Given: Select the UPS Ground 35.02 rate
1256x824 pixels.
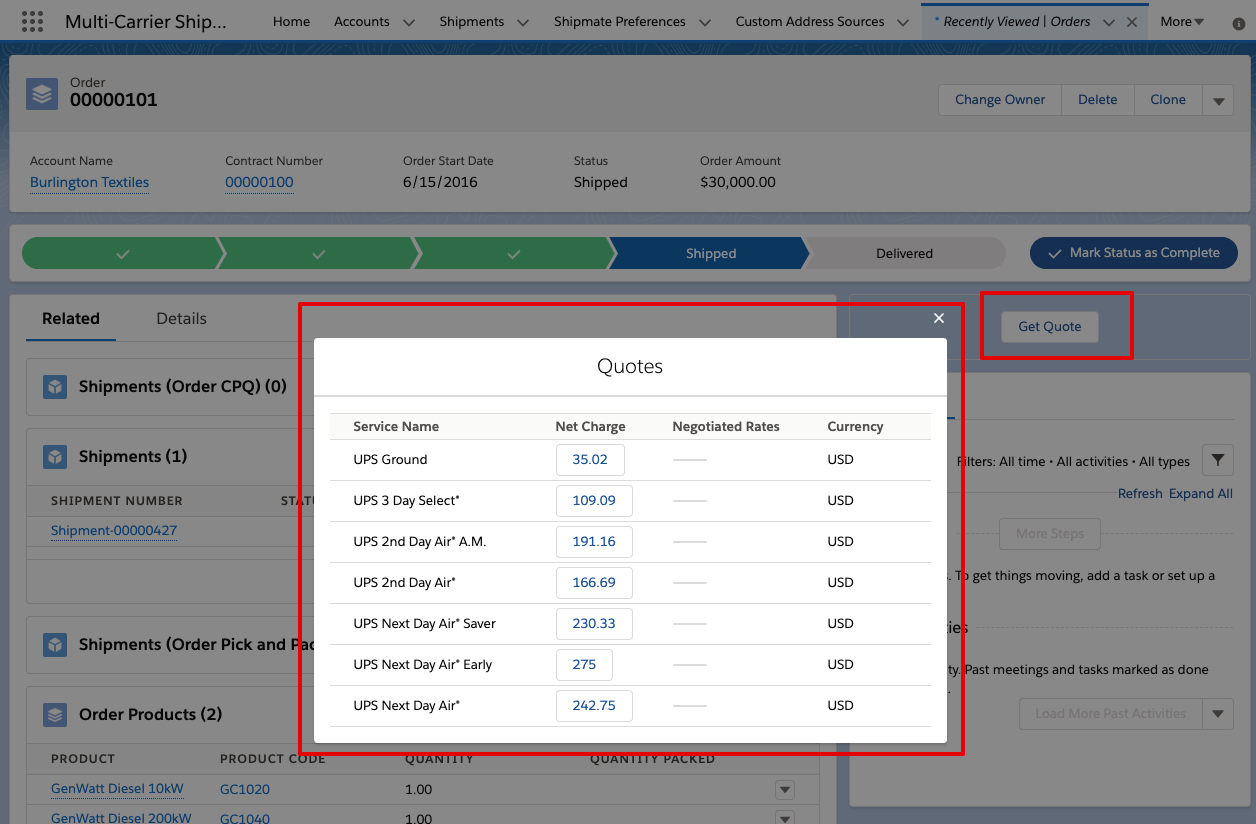Looking at the screenshot, I should (x=590, y=460).
